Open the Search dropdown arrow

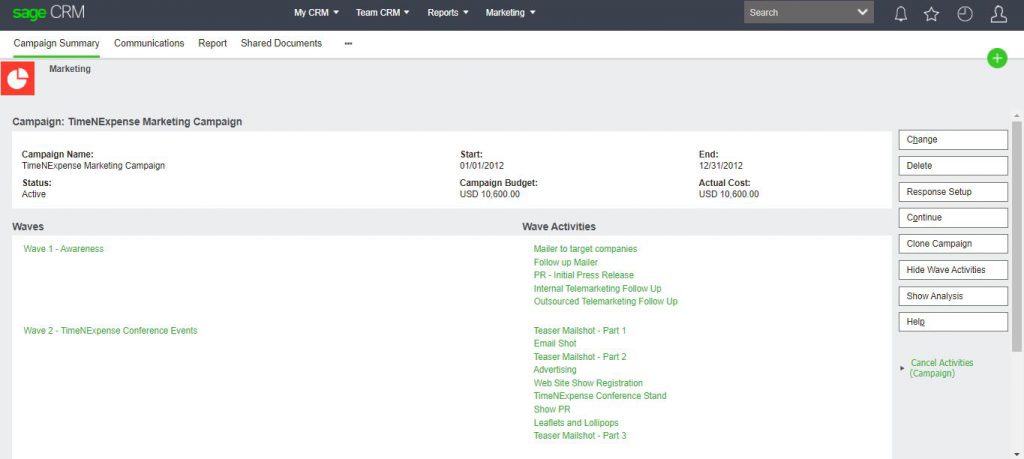click(x=862, y=12)
